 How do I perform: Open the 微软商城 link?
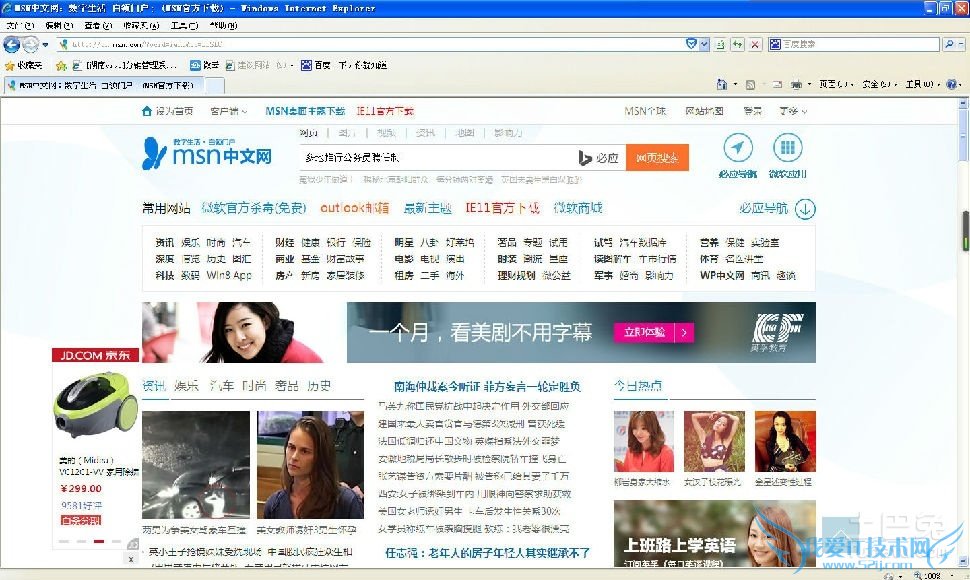click(578, 208)
